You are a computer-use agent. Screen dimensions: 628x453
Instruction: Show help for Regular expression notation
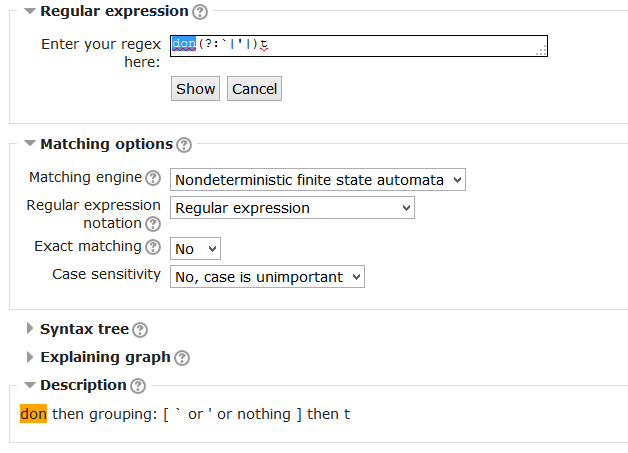point(153,224)
